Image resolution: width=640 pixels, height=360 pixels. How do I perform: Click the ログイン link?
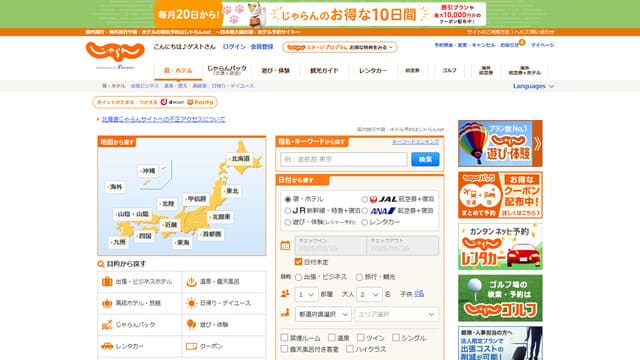point(234,47)
